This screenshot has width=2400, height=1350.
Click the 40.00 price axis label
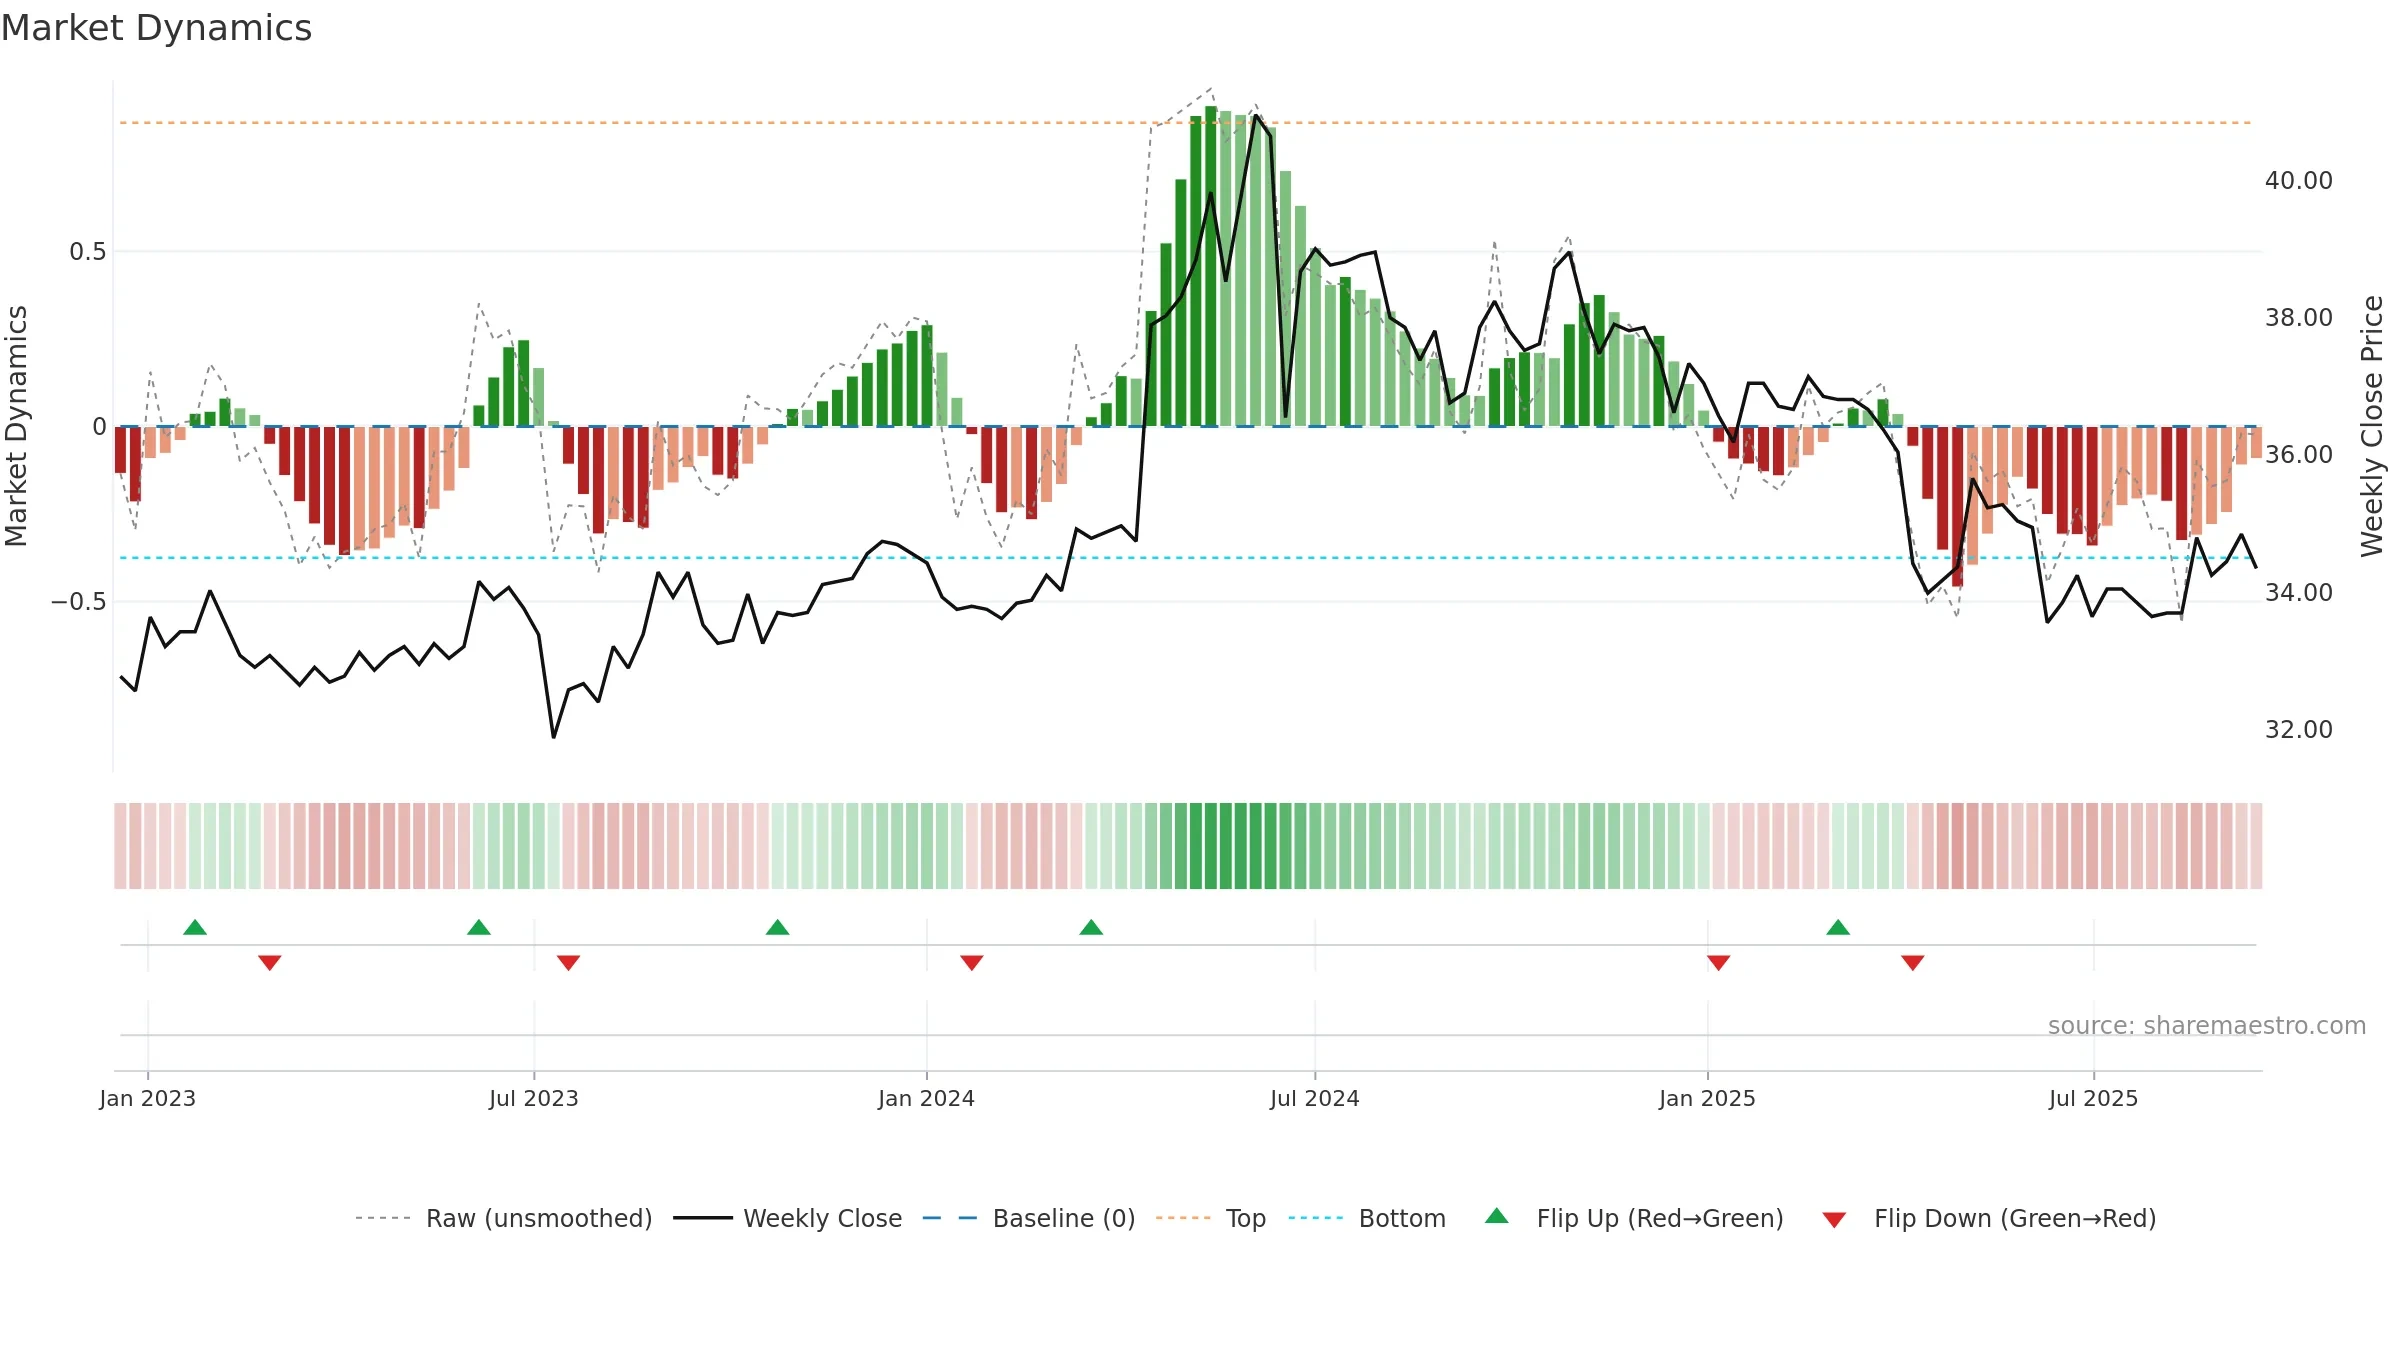(x=2299, y=181)
